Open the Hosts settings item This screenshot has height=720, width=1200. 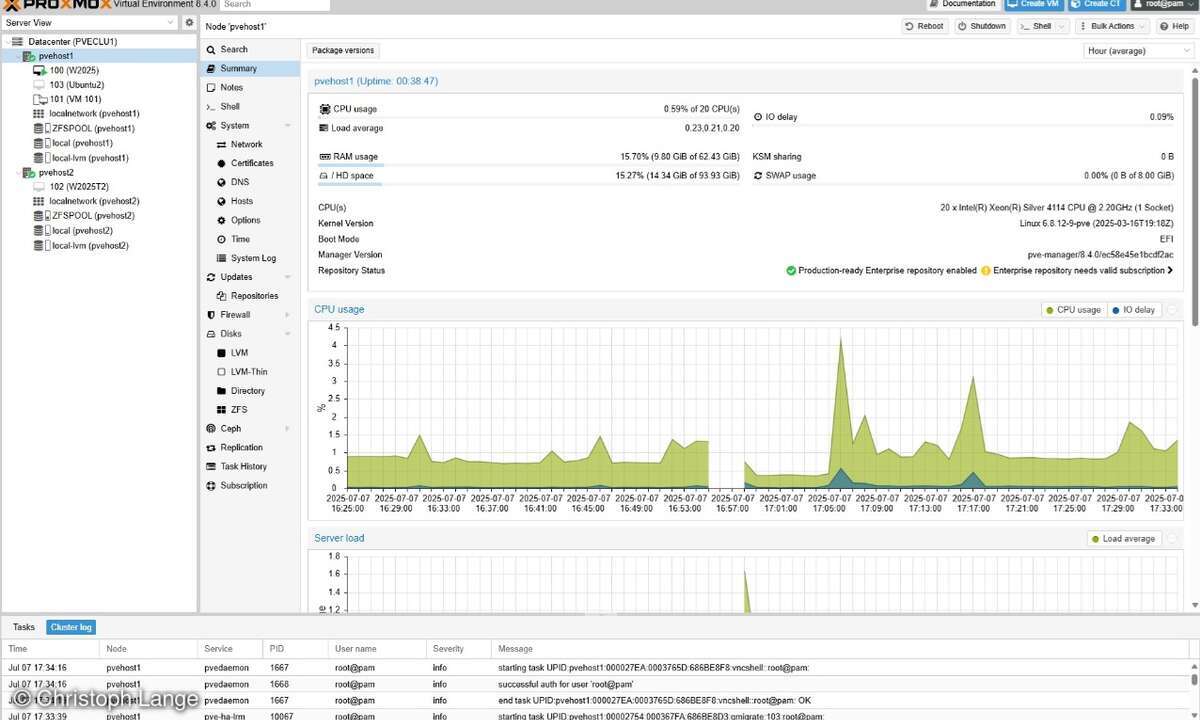[x=250, y=201]
